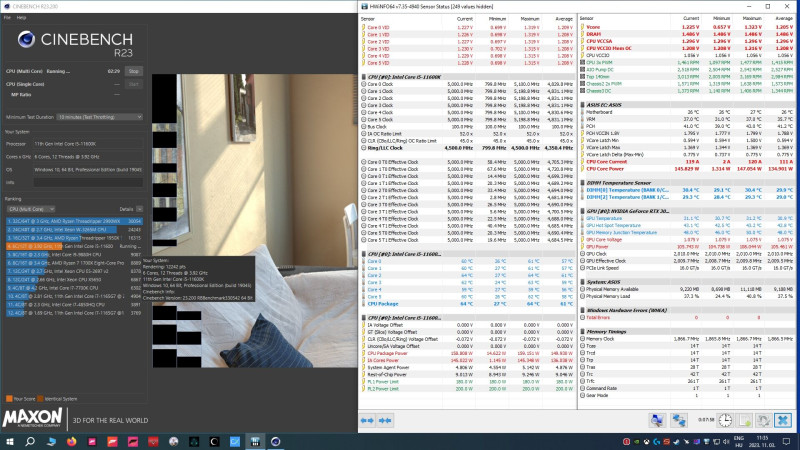Viewport: 800px width, 450px height.
Task: Select the PL1 Power Limit row
Action: 467,382
